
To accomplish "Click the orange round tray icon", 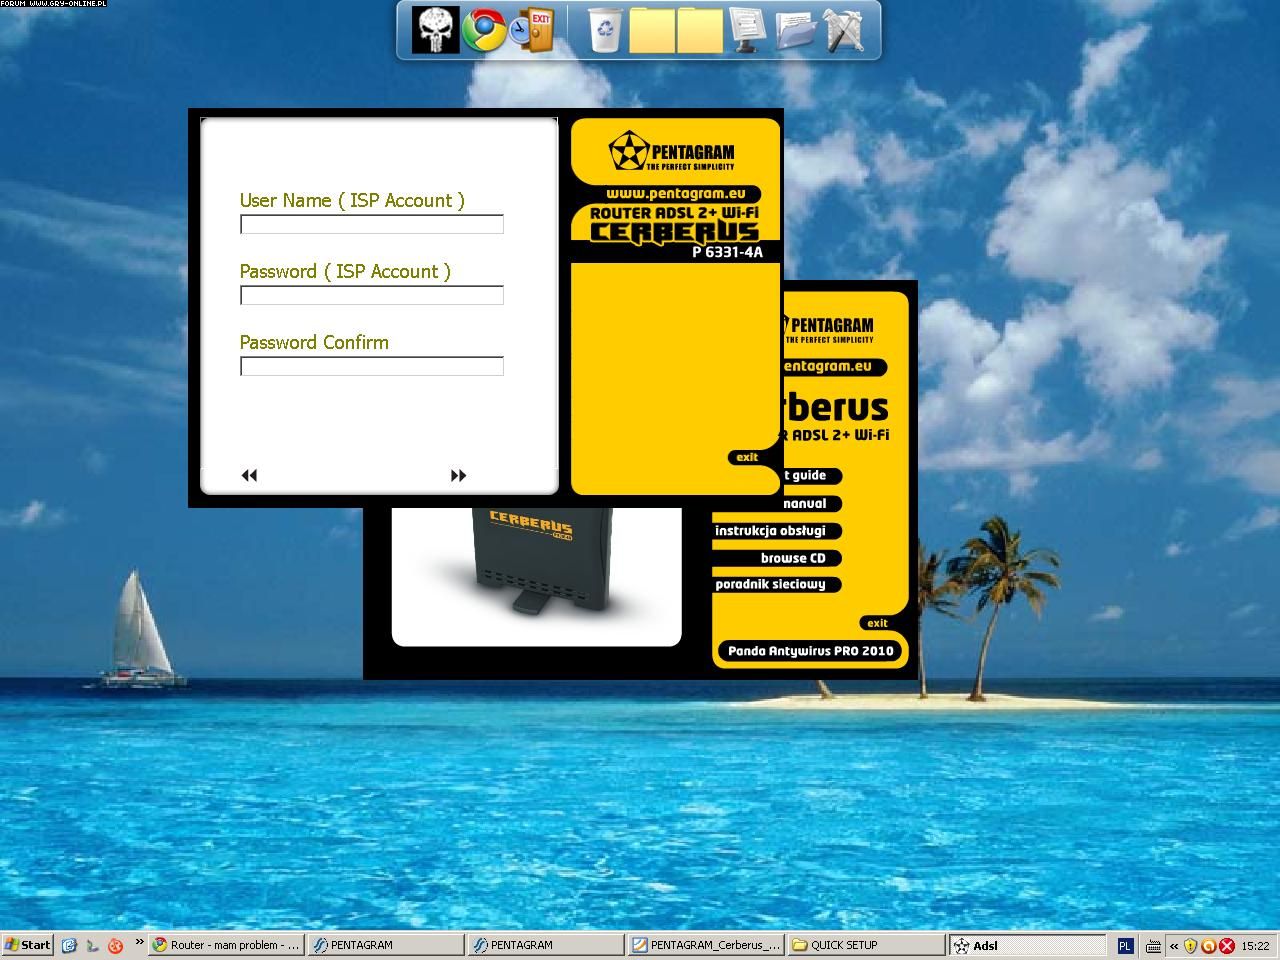I will click(x=1208, y=945).
